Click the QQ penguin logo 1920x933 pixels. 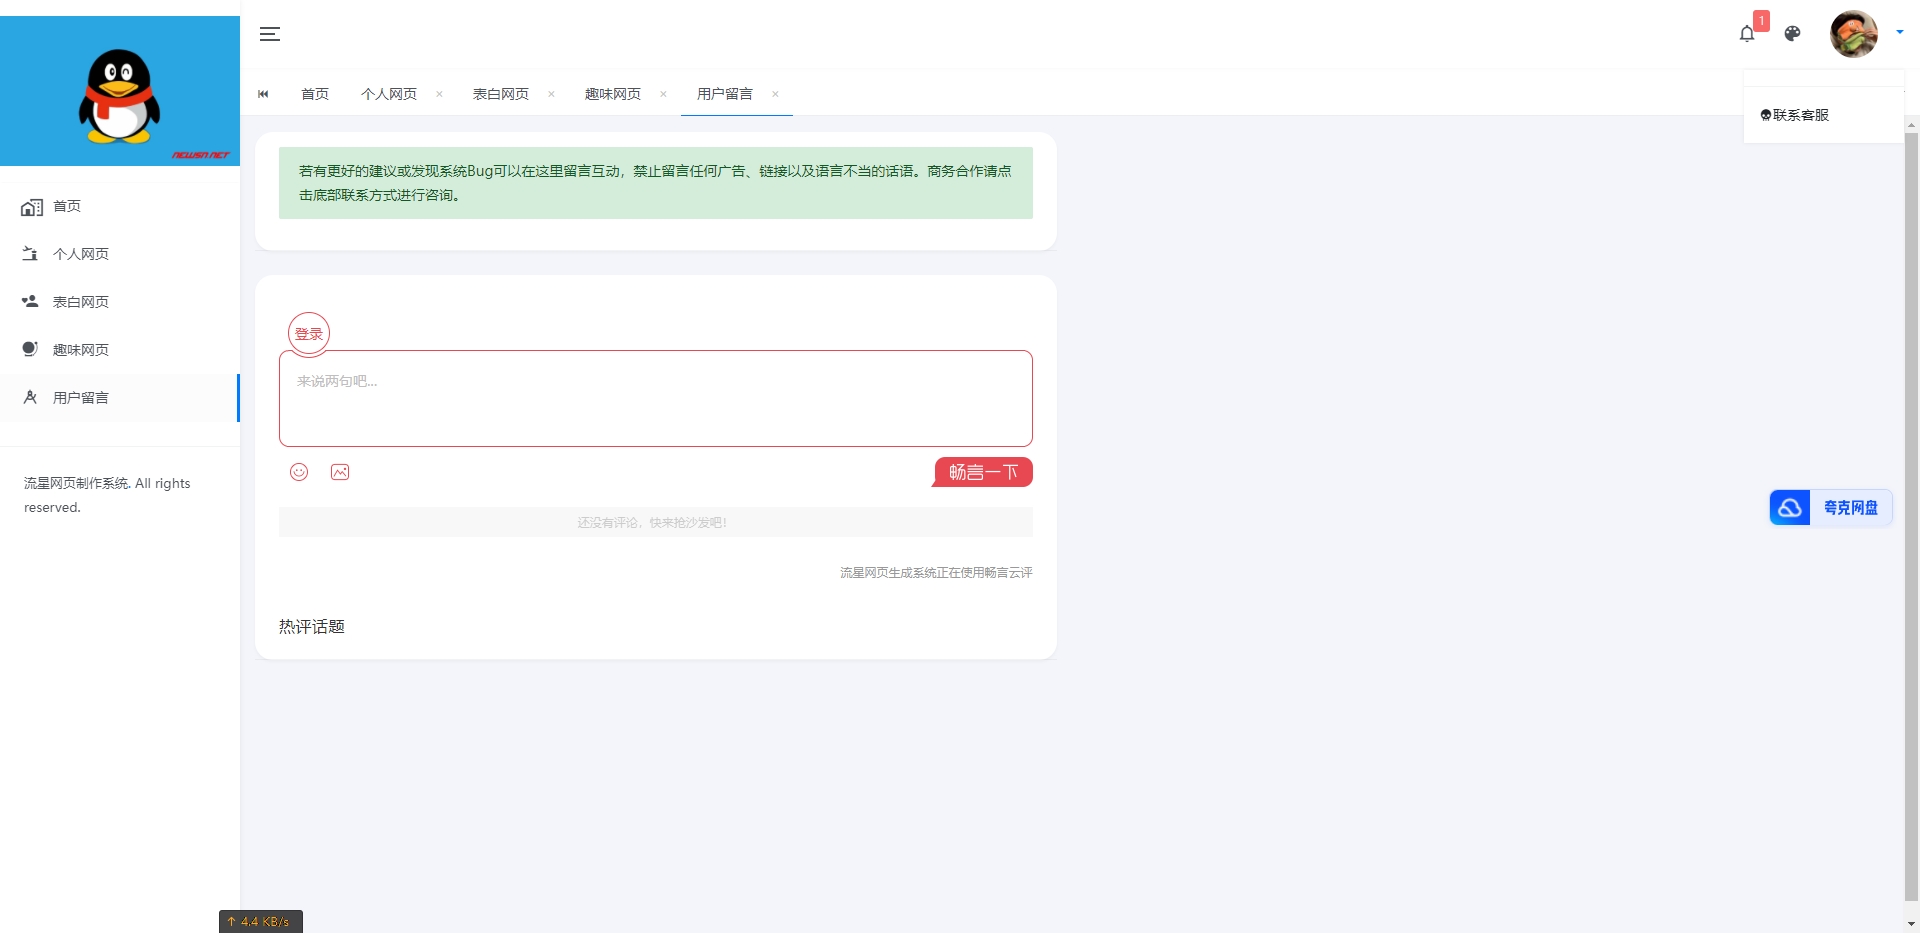click(120, 97)
